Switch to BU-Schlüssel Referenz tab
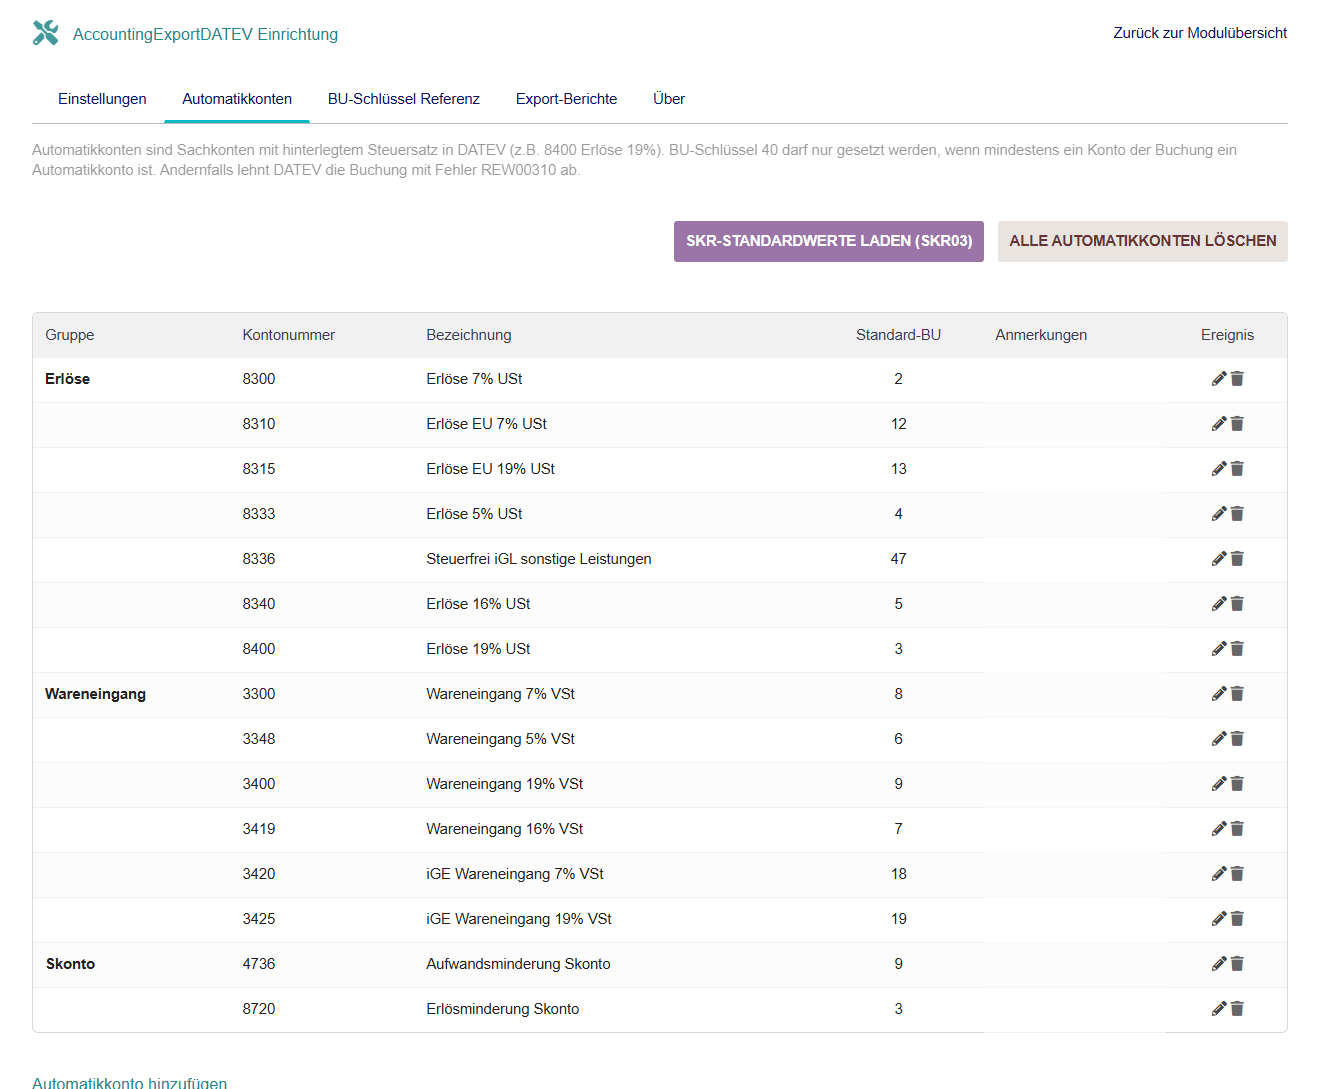 pyautogui.click(x=403, y=99)
